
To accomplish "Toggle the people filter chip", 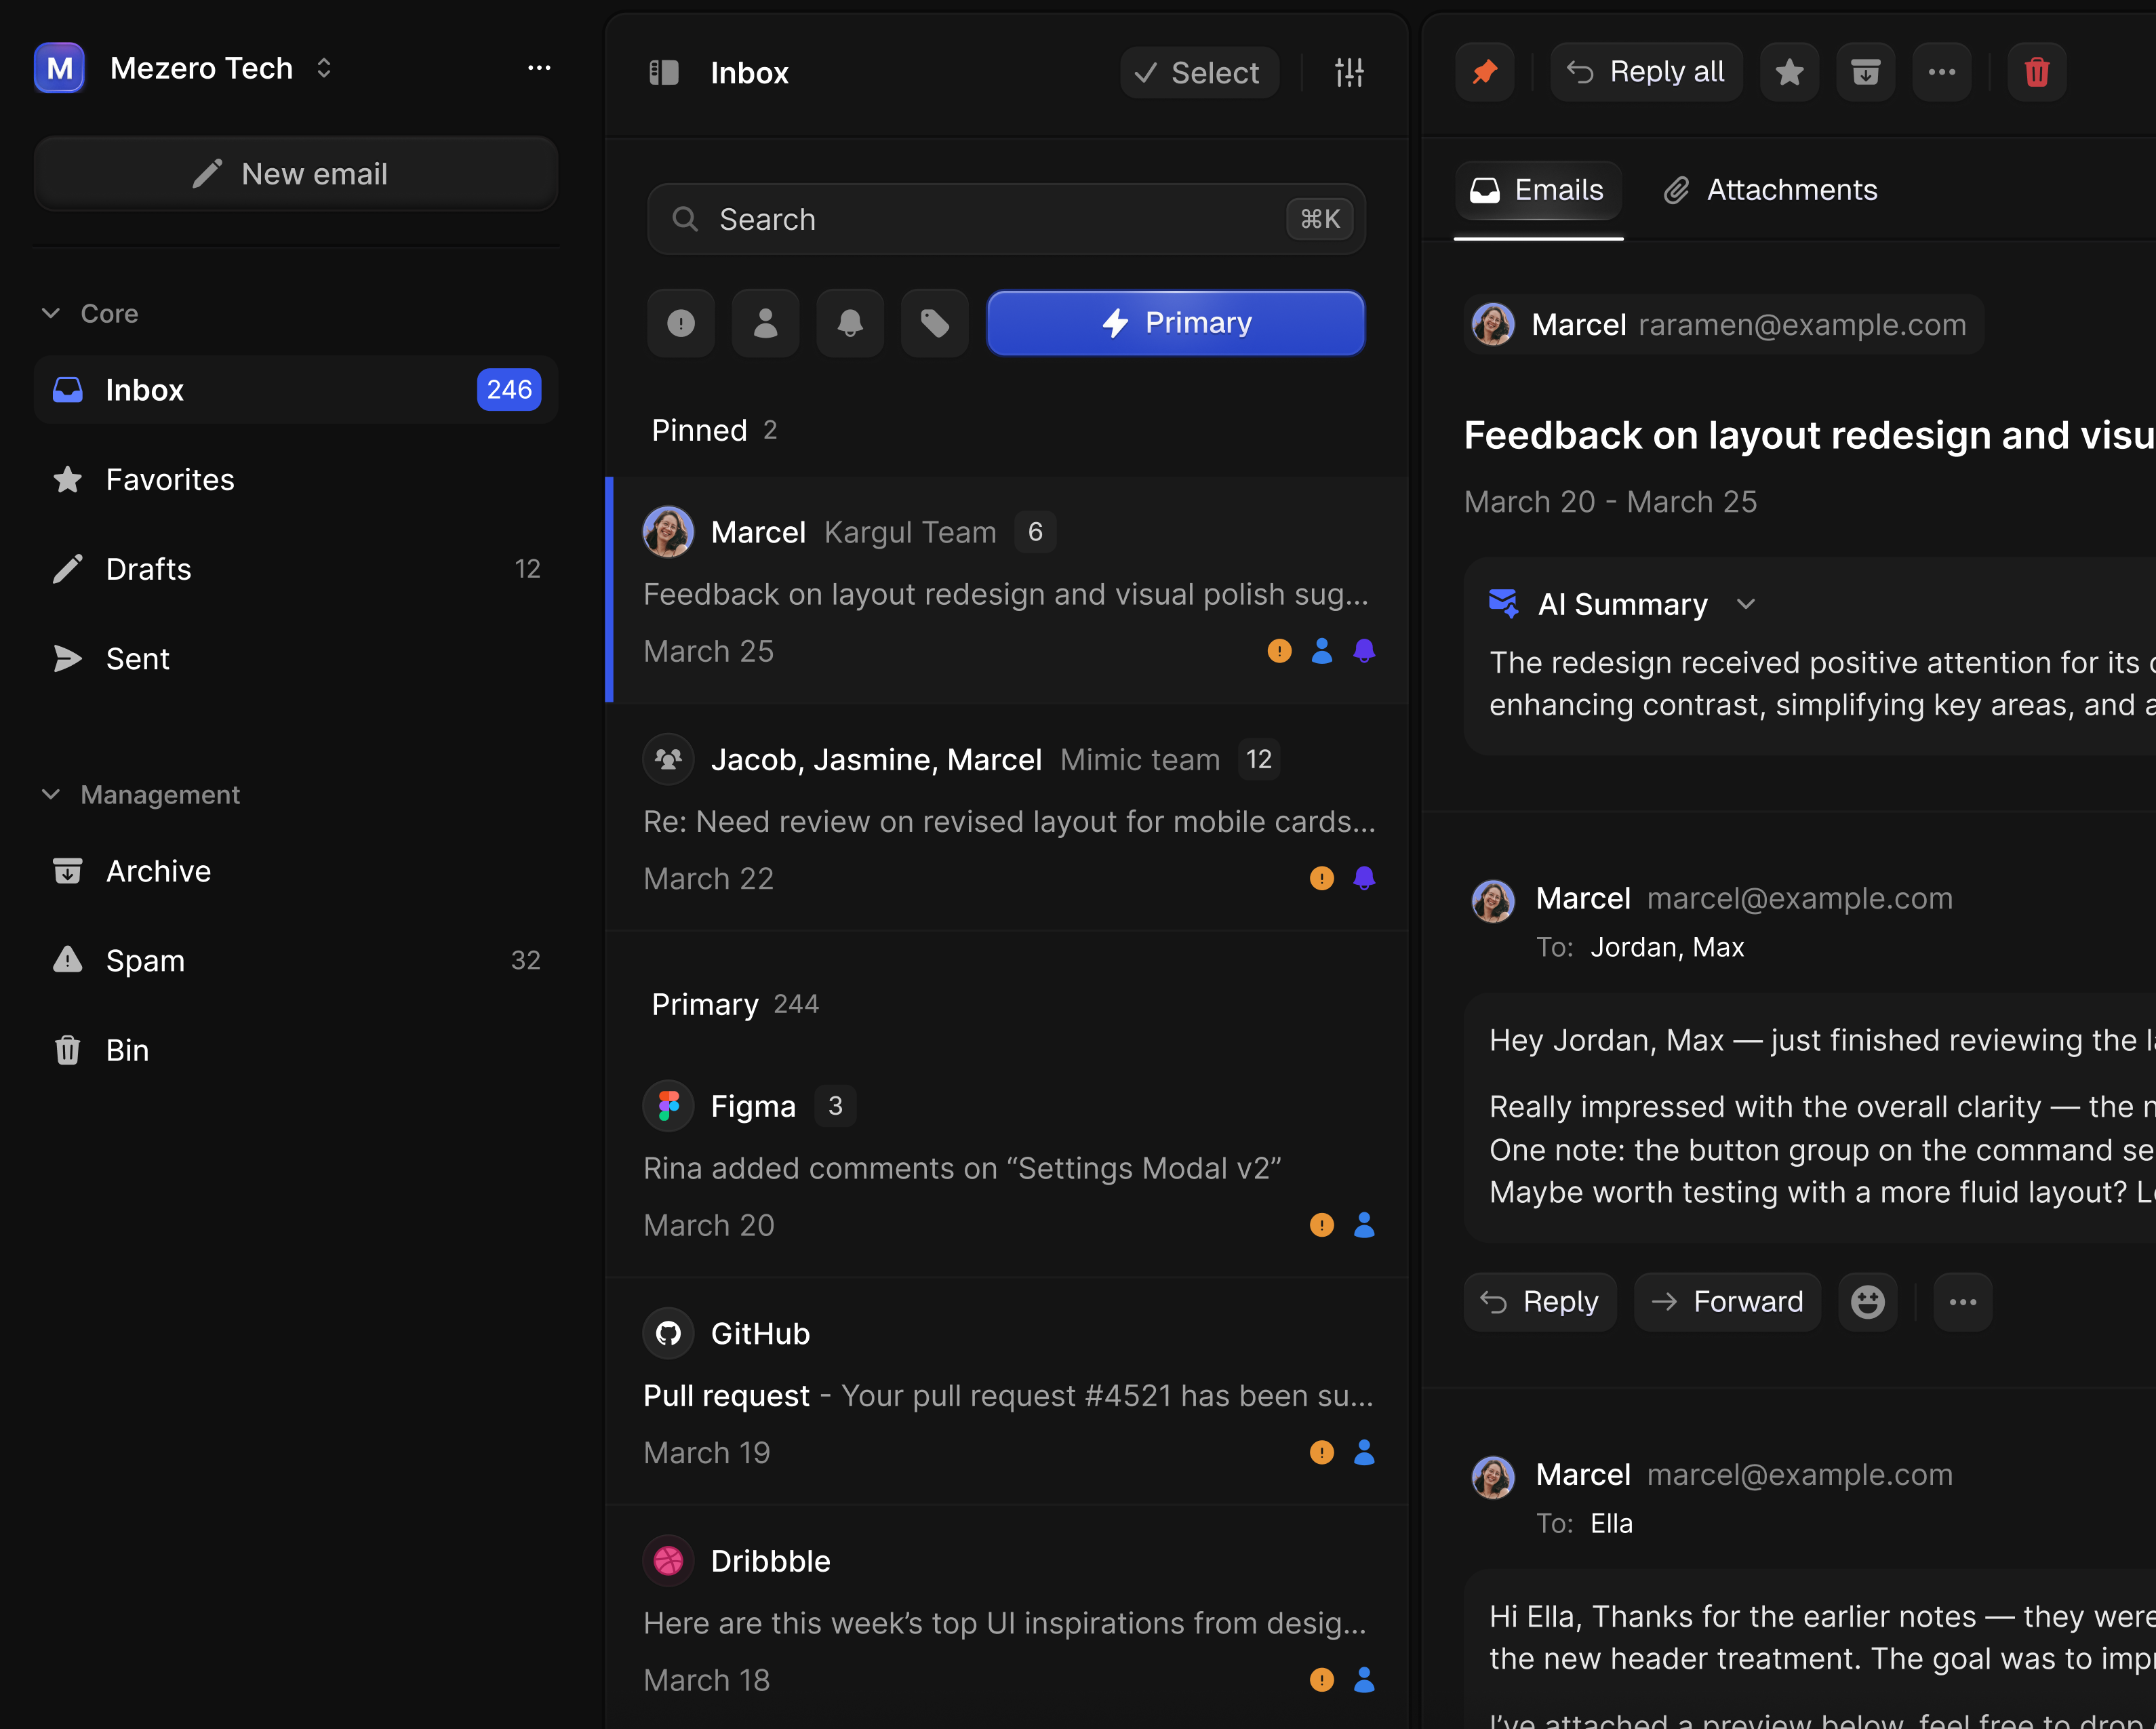I will tap(765, 323).
